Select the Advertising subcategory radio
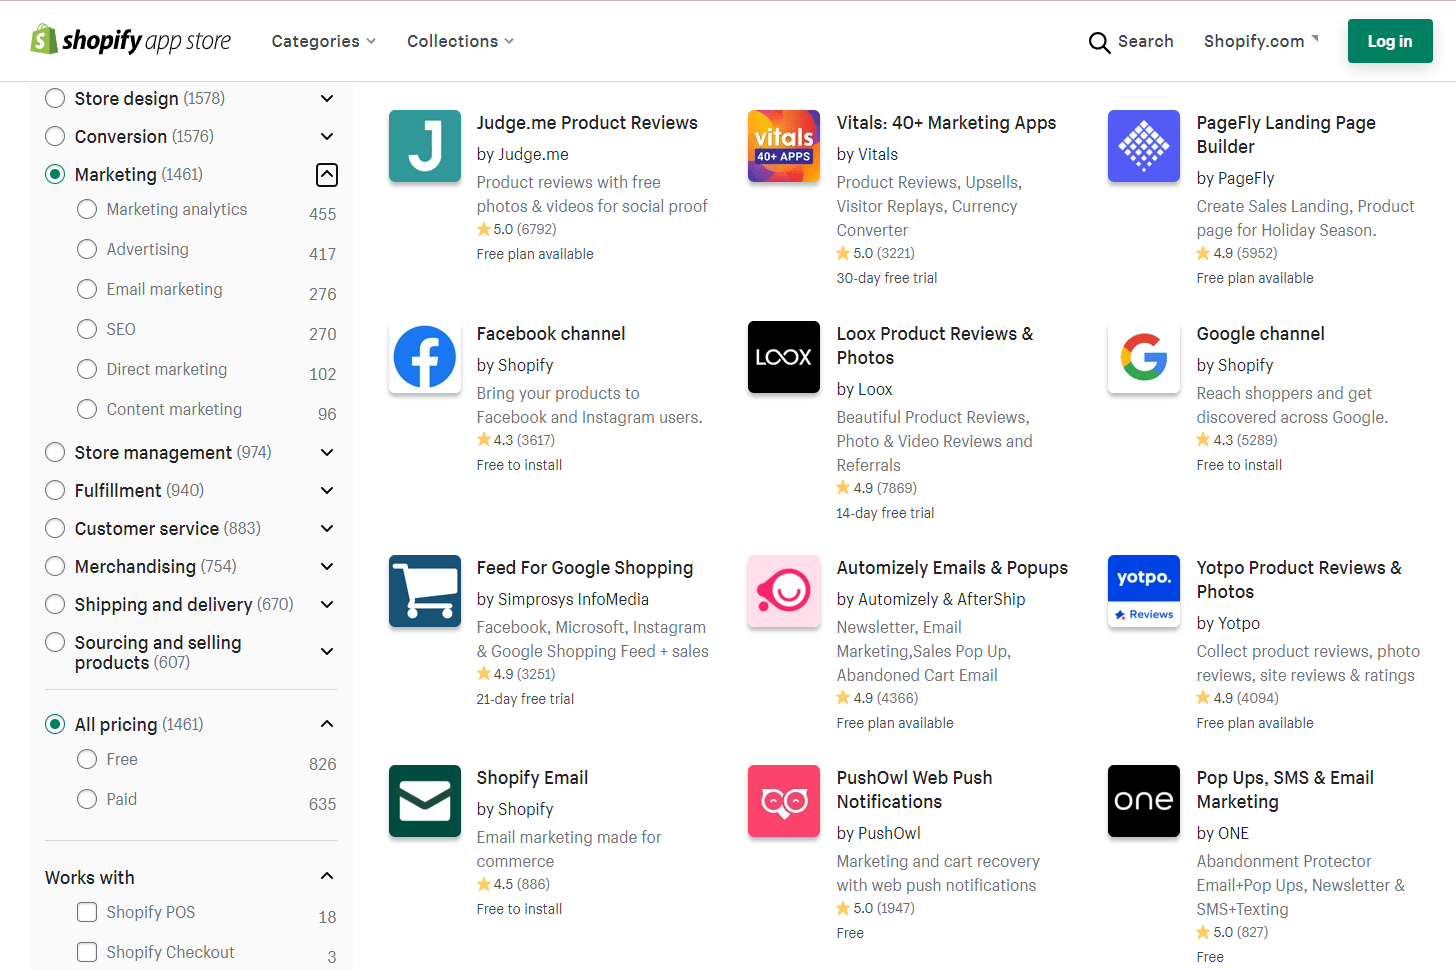The width and height of the screenshot is (1456, 969). (87, 249)
